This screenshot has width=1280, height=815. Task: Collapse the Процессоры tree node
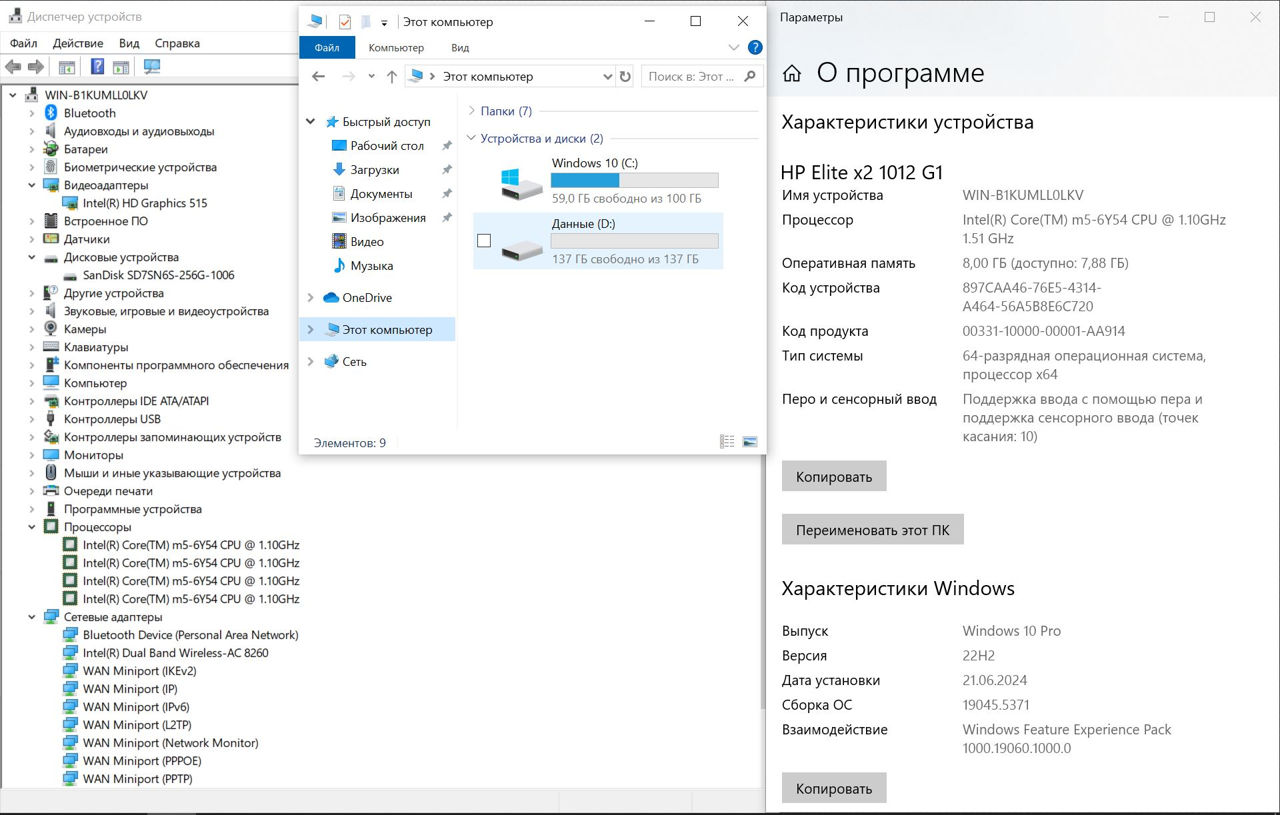32,527
